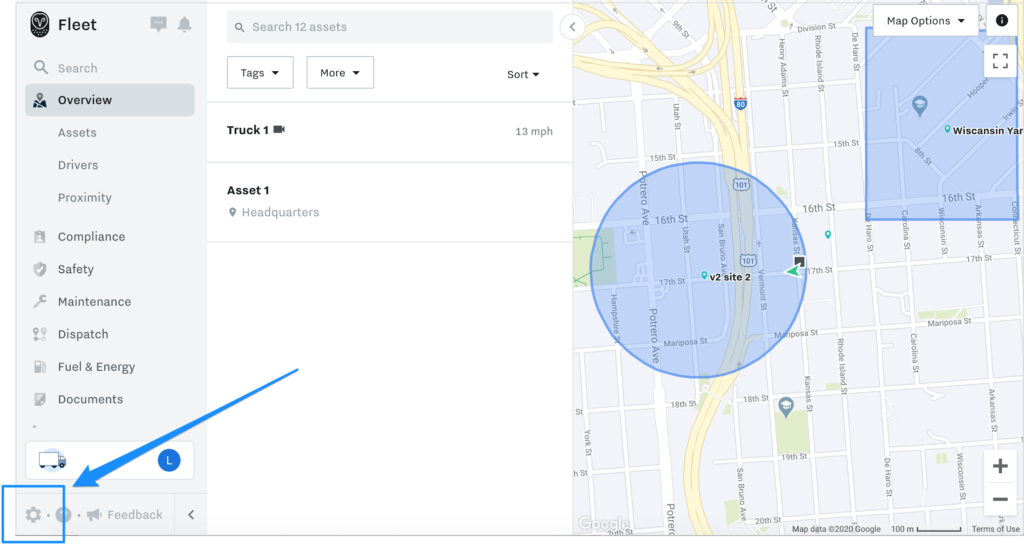Open the Terms of Use link
Viewport: 1024px width, 544px height.
pos(995,529)
